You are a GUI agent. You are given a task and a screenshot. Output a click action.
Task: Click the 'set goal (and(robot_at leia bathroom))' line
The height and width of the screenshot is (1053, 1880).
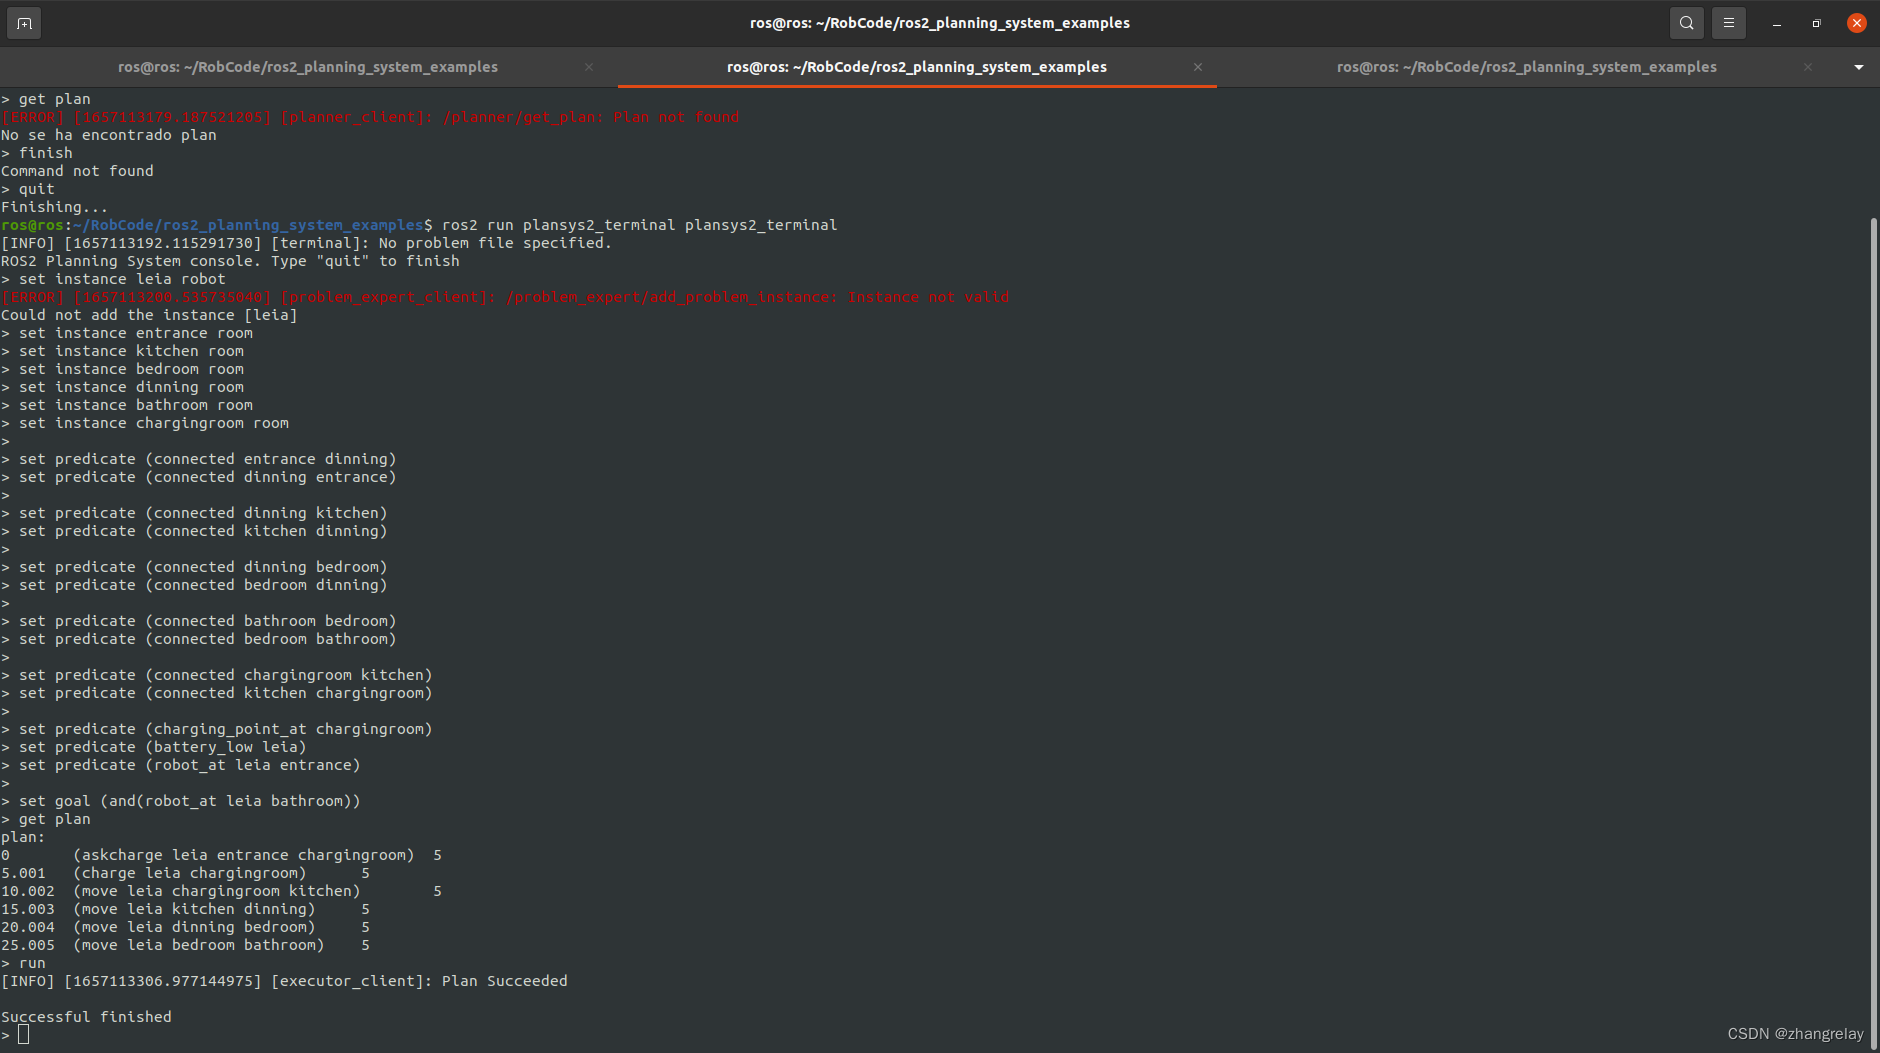pos(186,800)
